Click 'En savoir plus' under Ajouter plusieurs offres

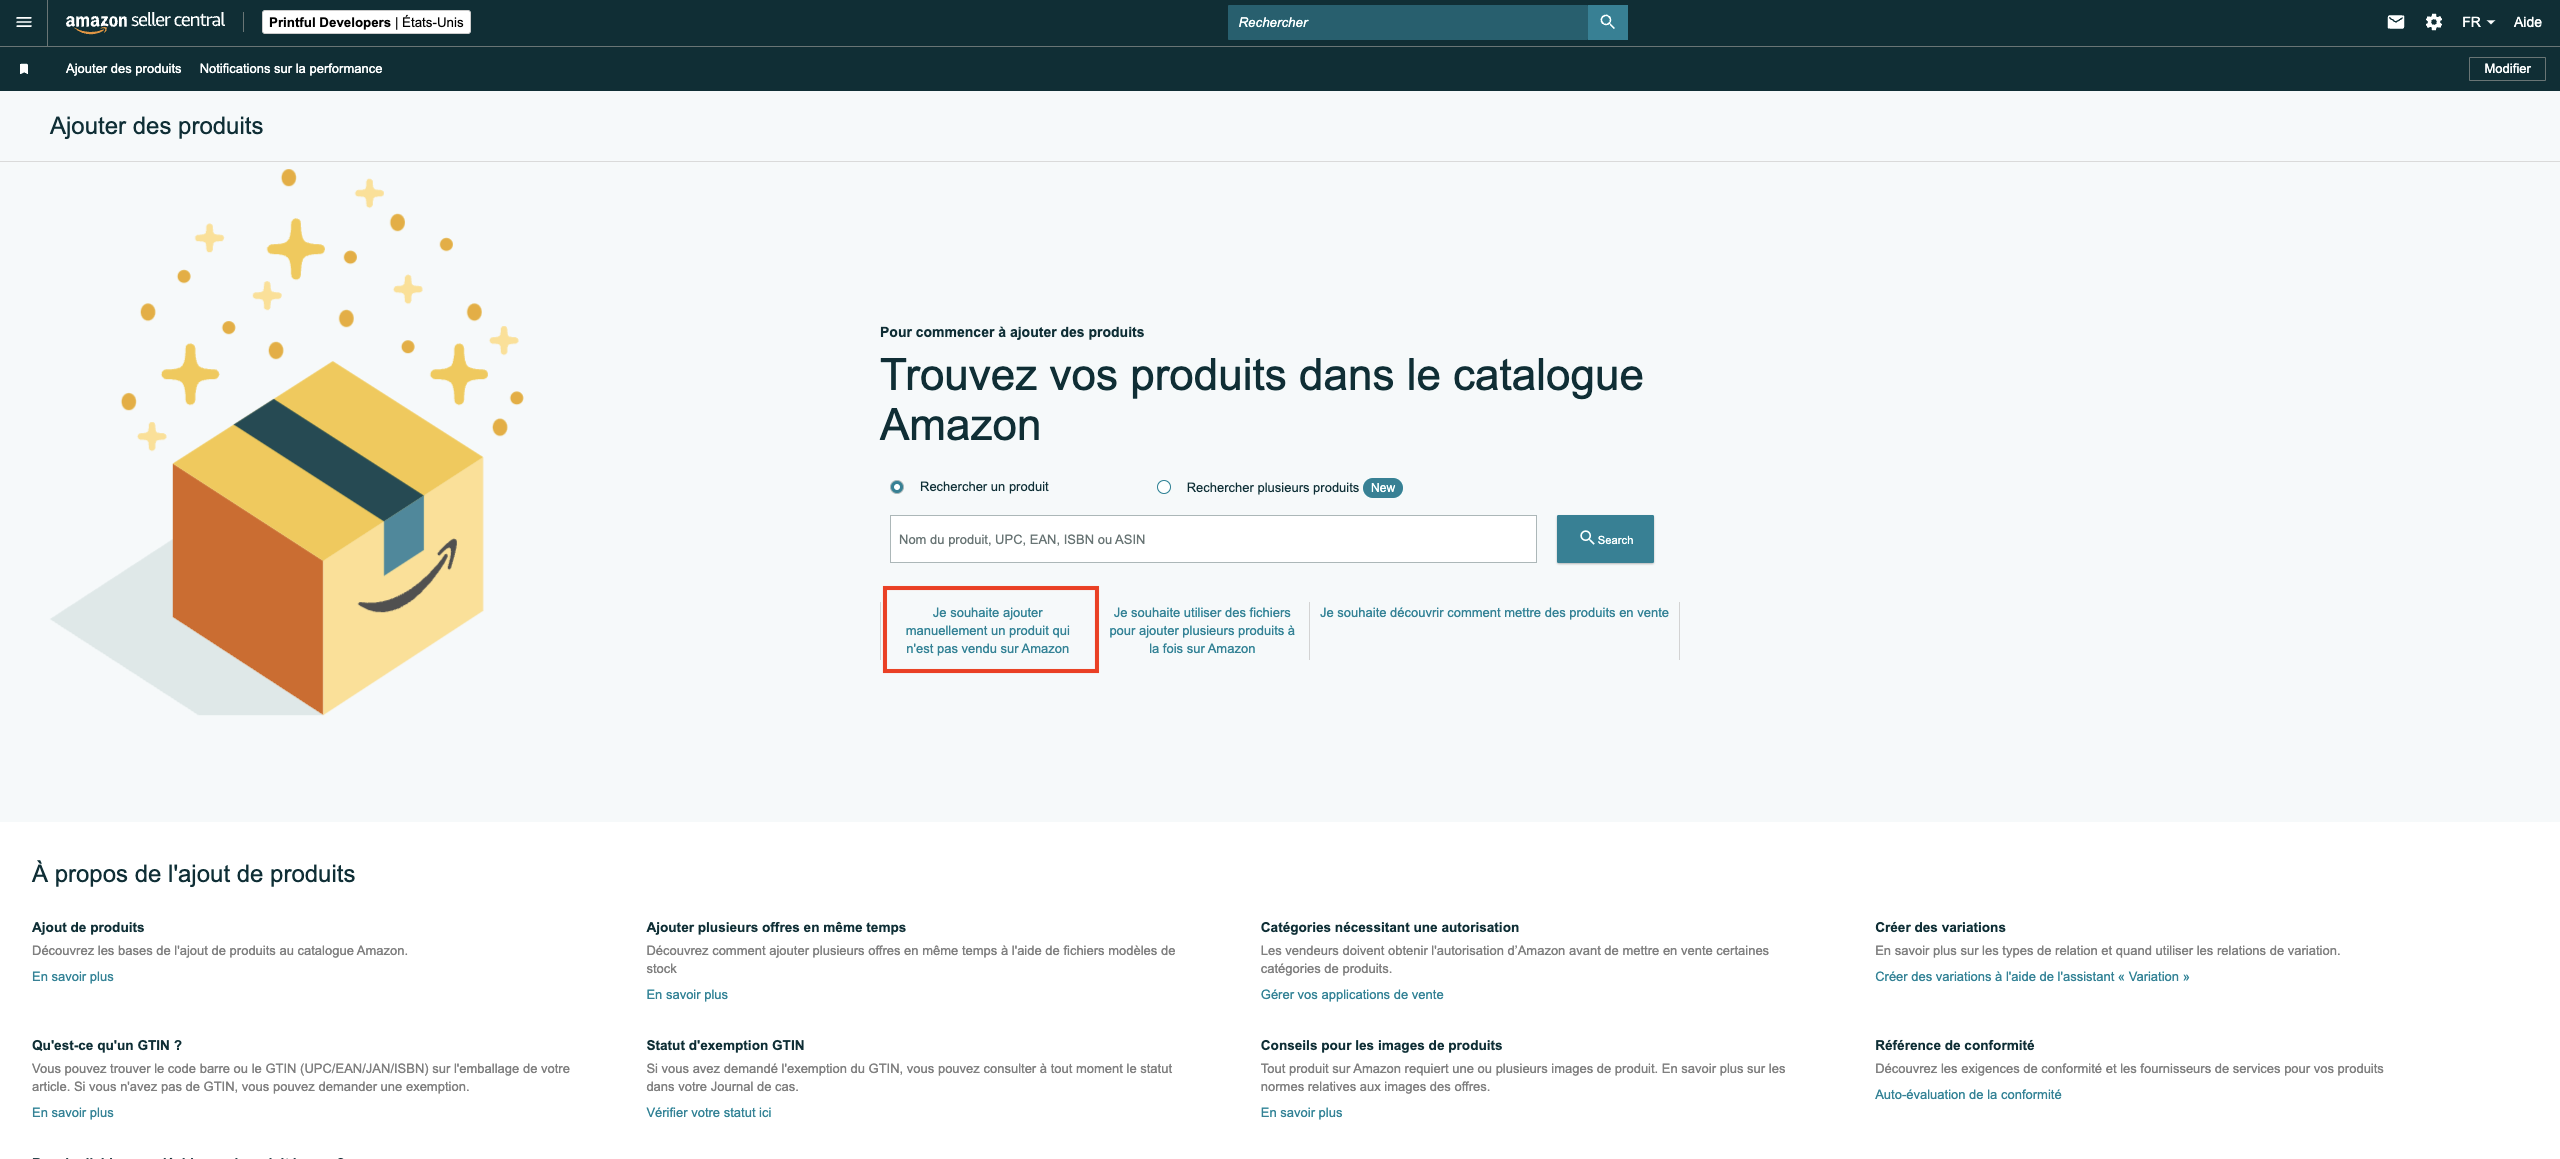tap(687, 995)
